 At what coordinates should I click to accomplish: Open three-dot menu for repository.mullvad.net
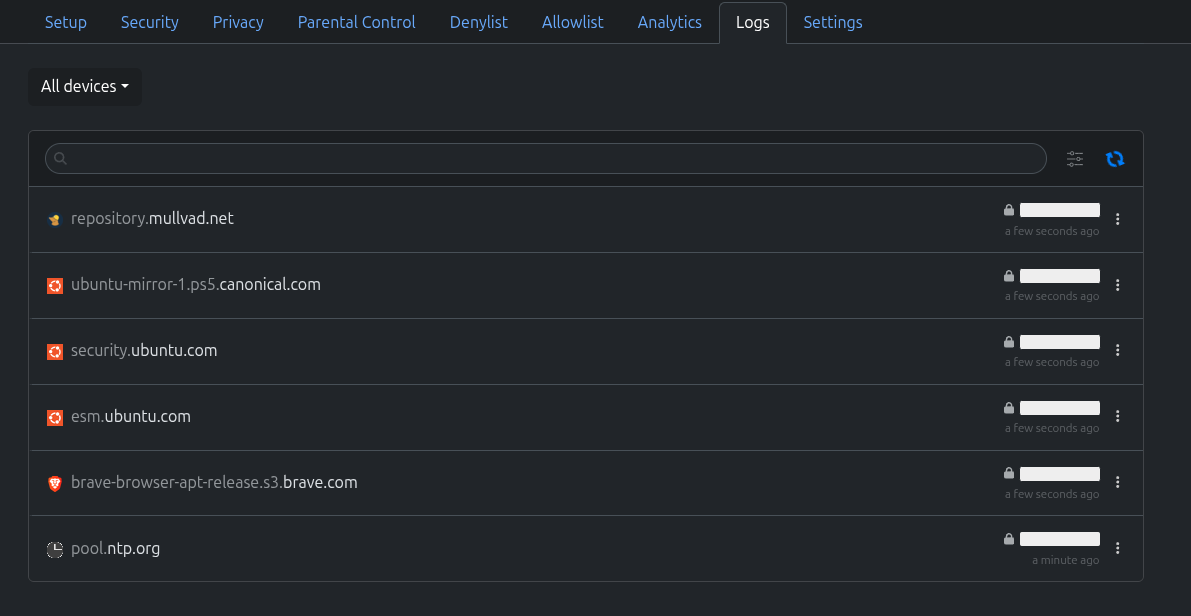1118,219
